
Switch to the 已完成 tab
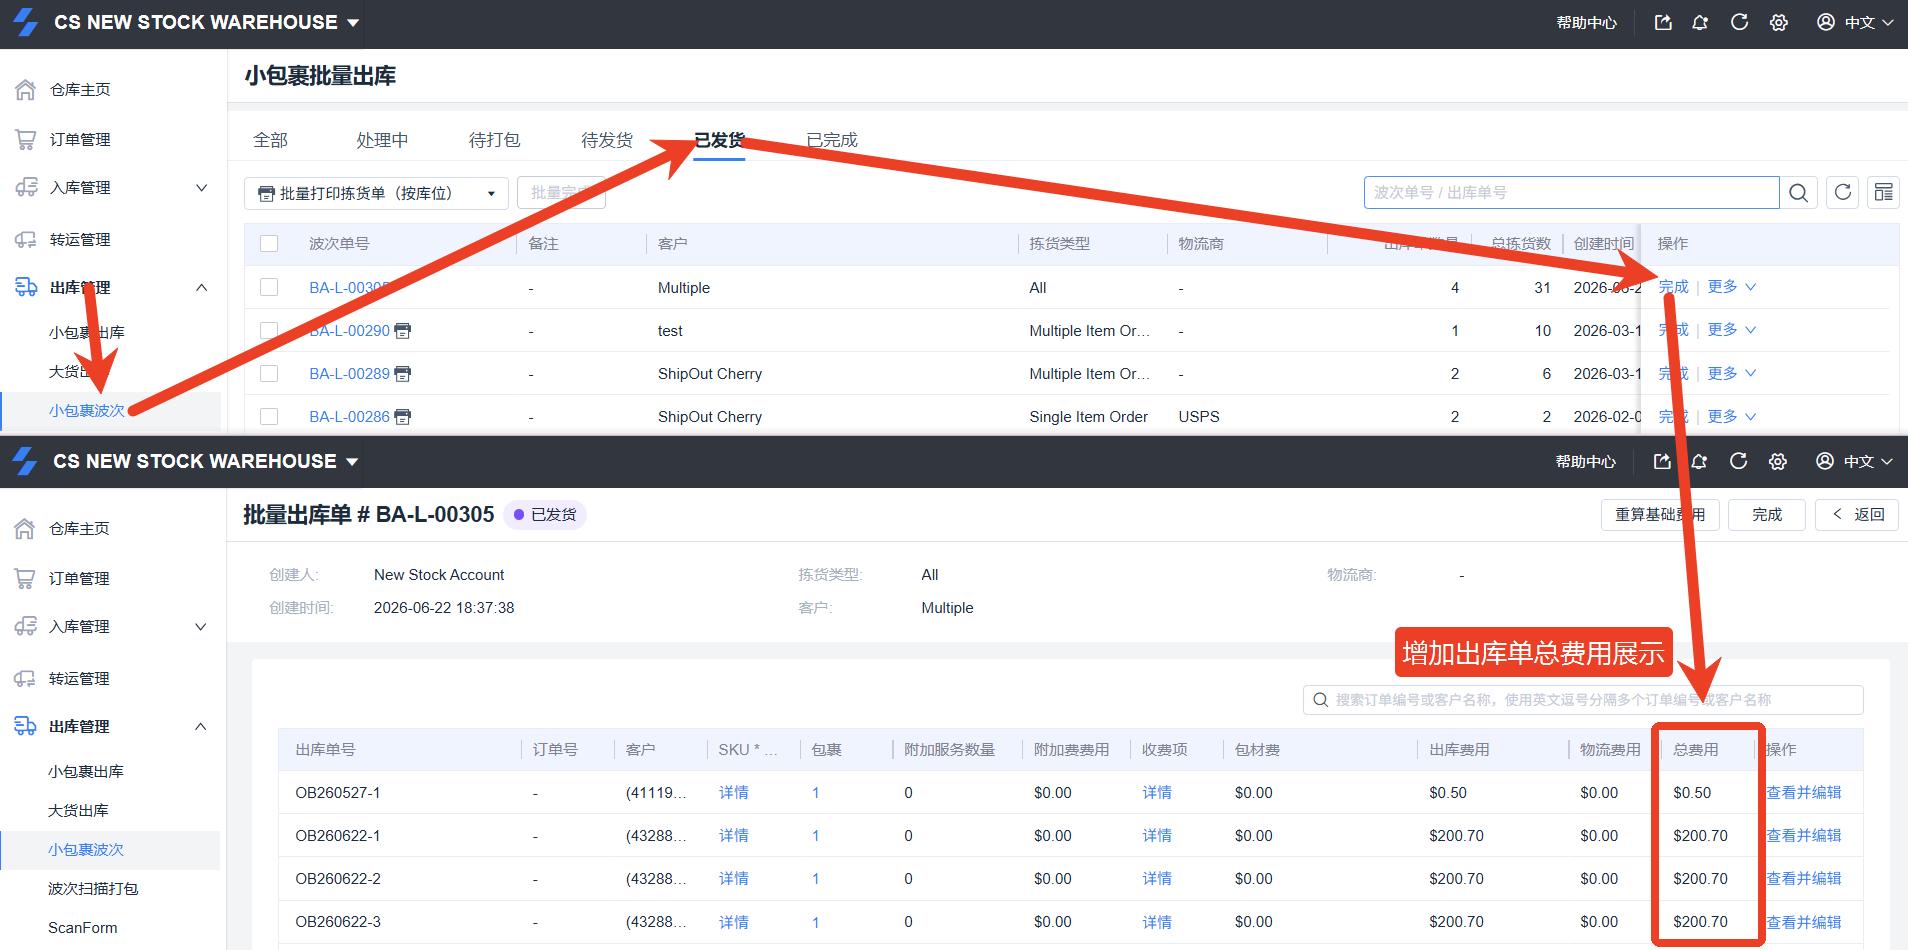[x=832, y=140]
